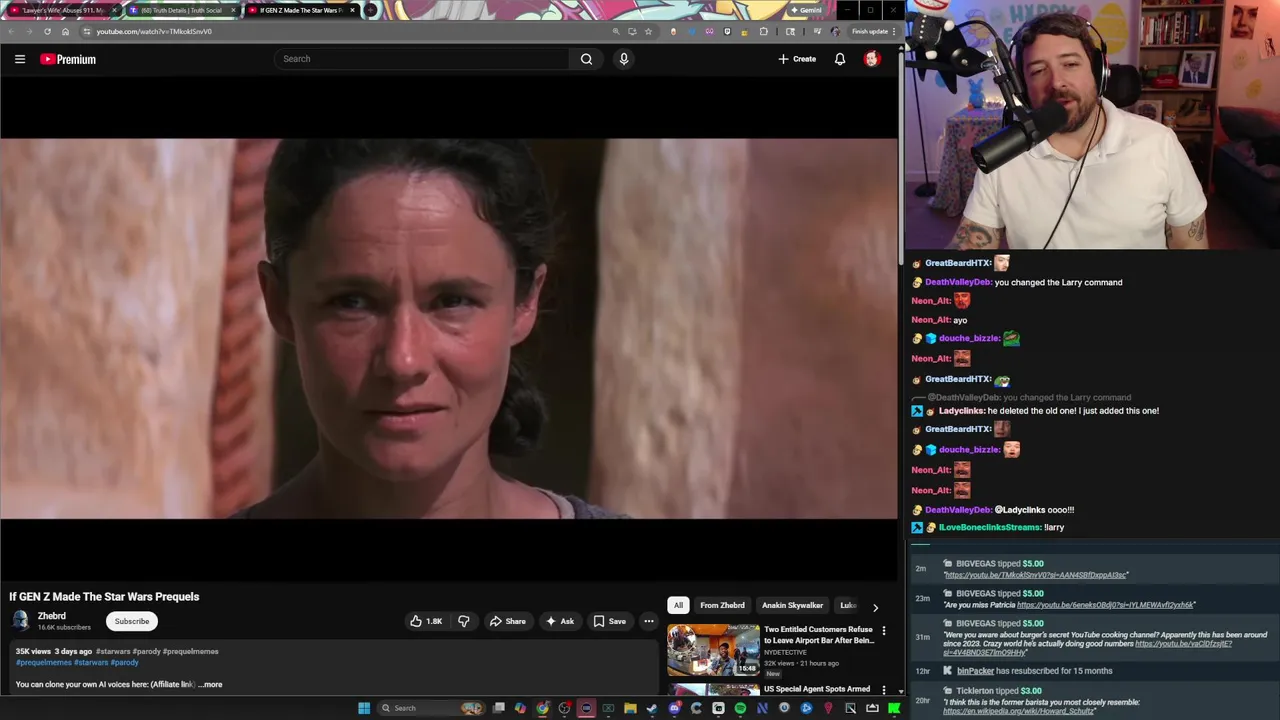Screen dimensions: 1280x720
Task: Go to YouTube Premium home logo
Action: [68, 59]
